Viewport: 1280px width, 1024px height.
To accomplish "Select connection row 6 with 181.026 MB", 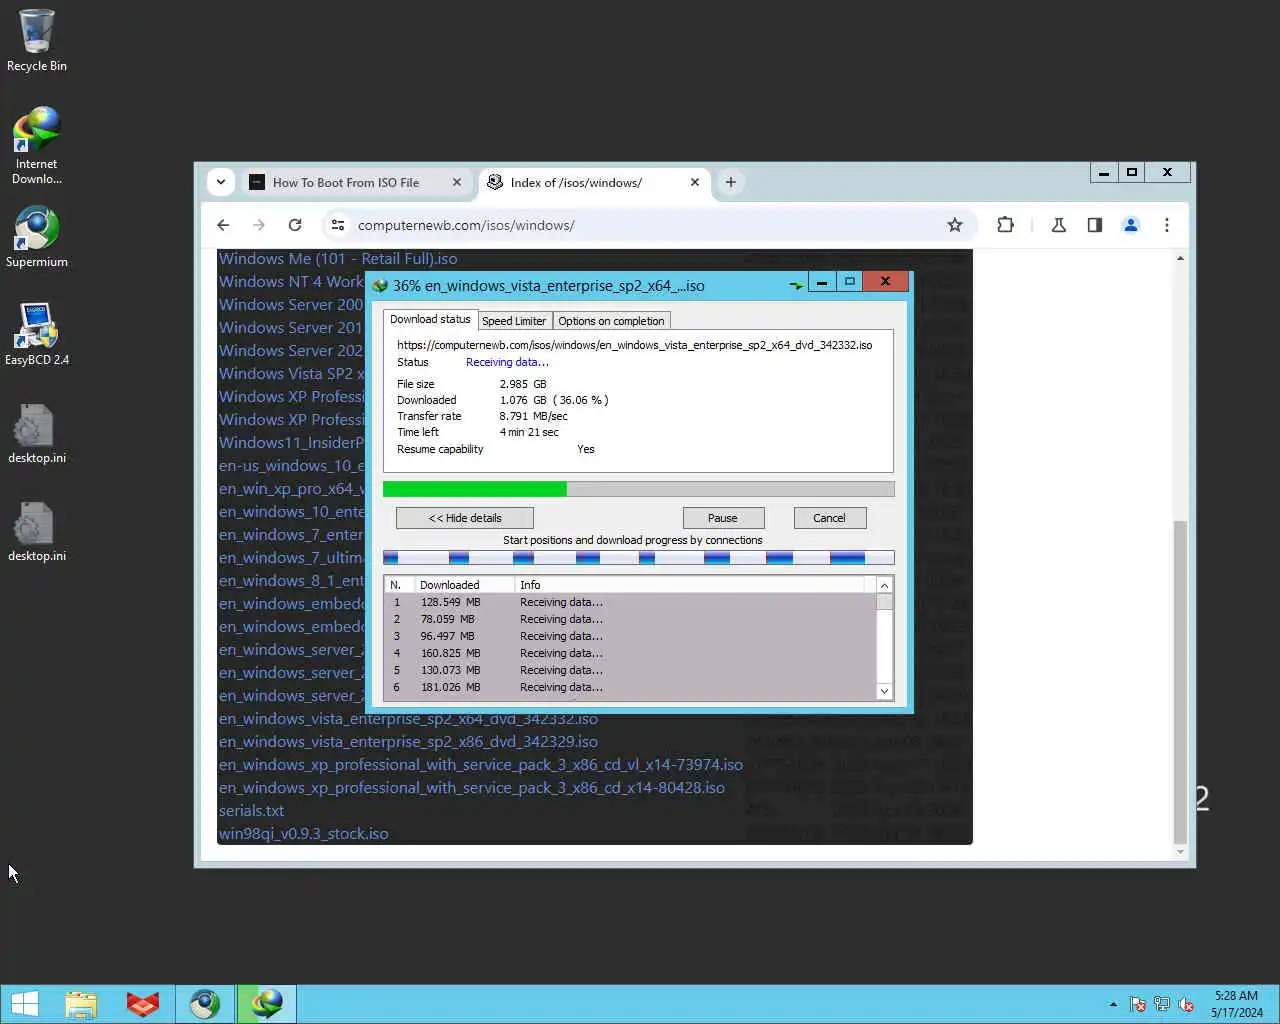I will pyautogui.click(x=630, y=687).
